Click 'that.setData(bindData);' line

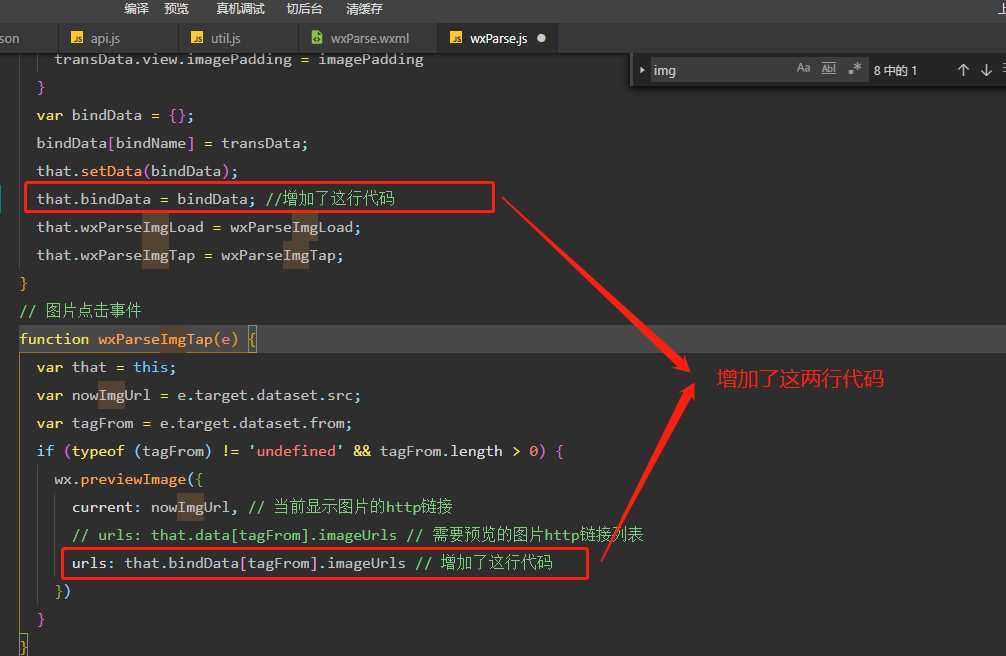[x=137, y=171]
